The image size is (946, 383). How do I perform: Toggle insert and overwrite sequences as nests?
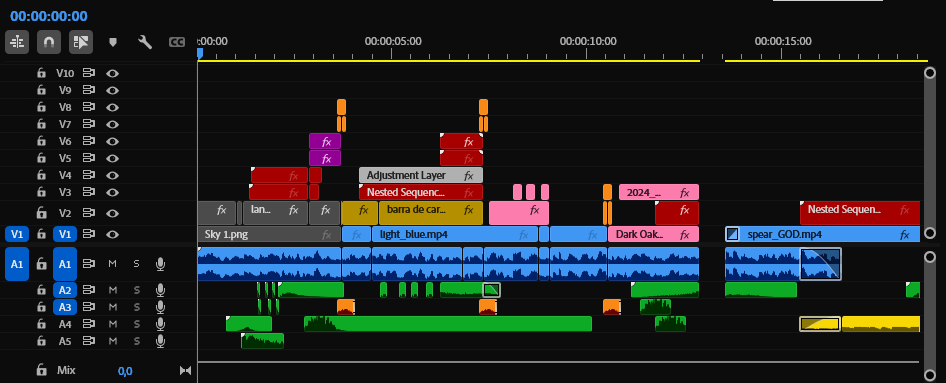(x=17, y=42)
